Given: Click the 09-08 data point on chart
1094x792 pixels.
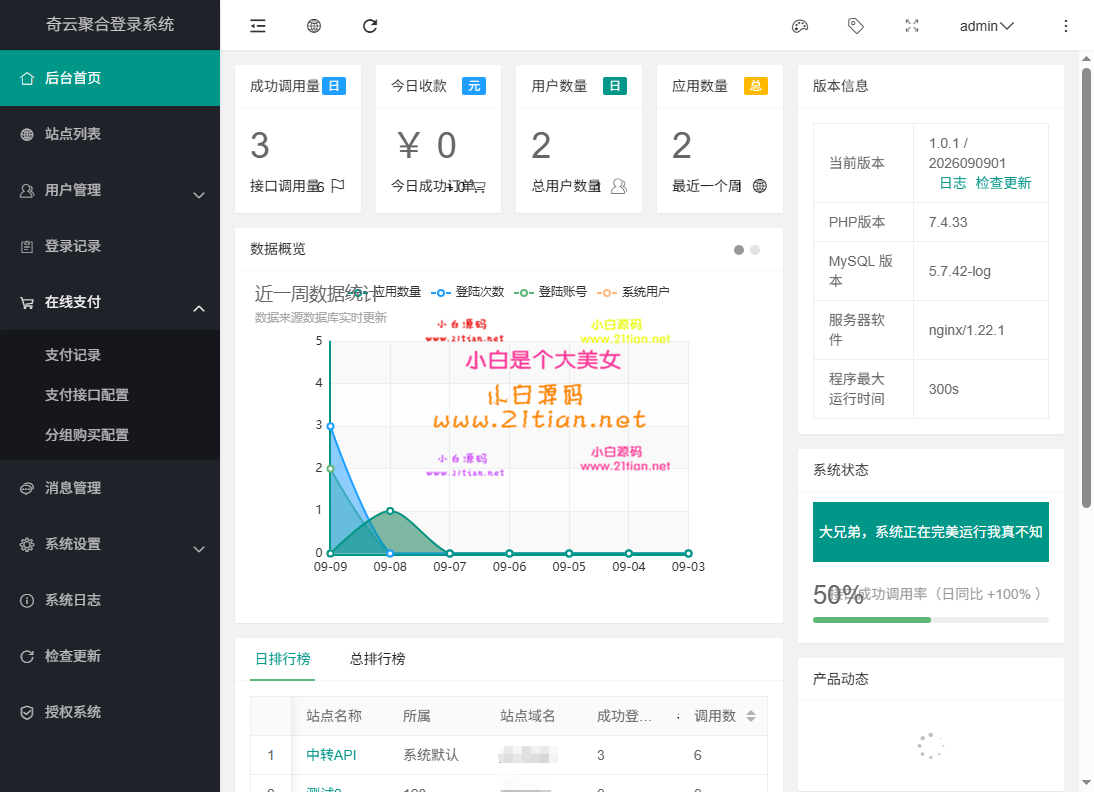Looking at the screenshot, I should (x=390, y=511).
